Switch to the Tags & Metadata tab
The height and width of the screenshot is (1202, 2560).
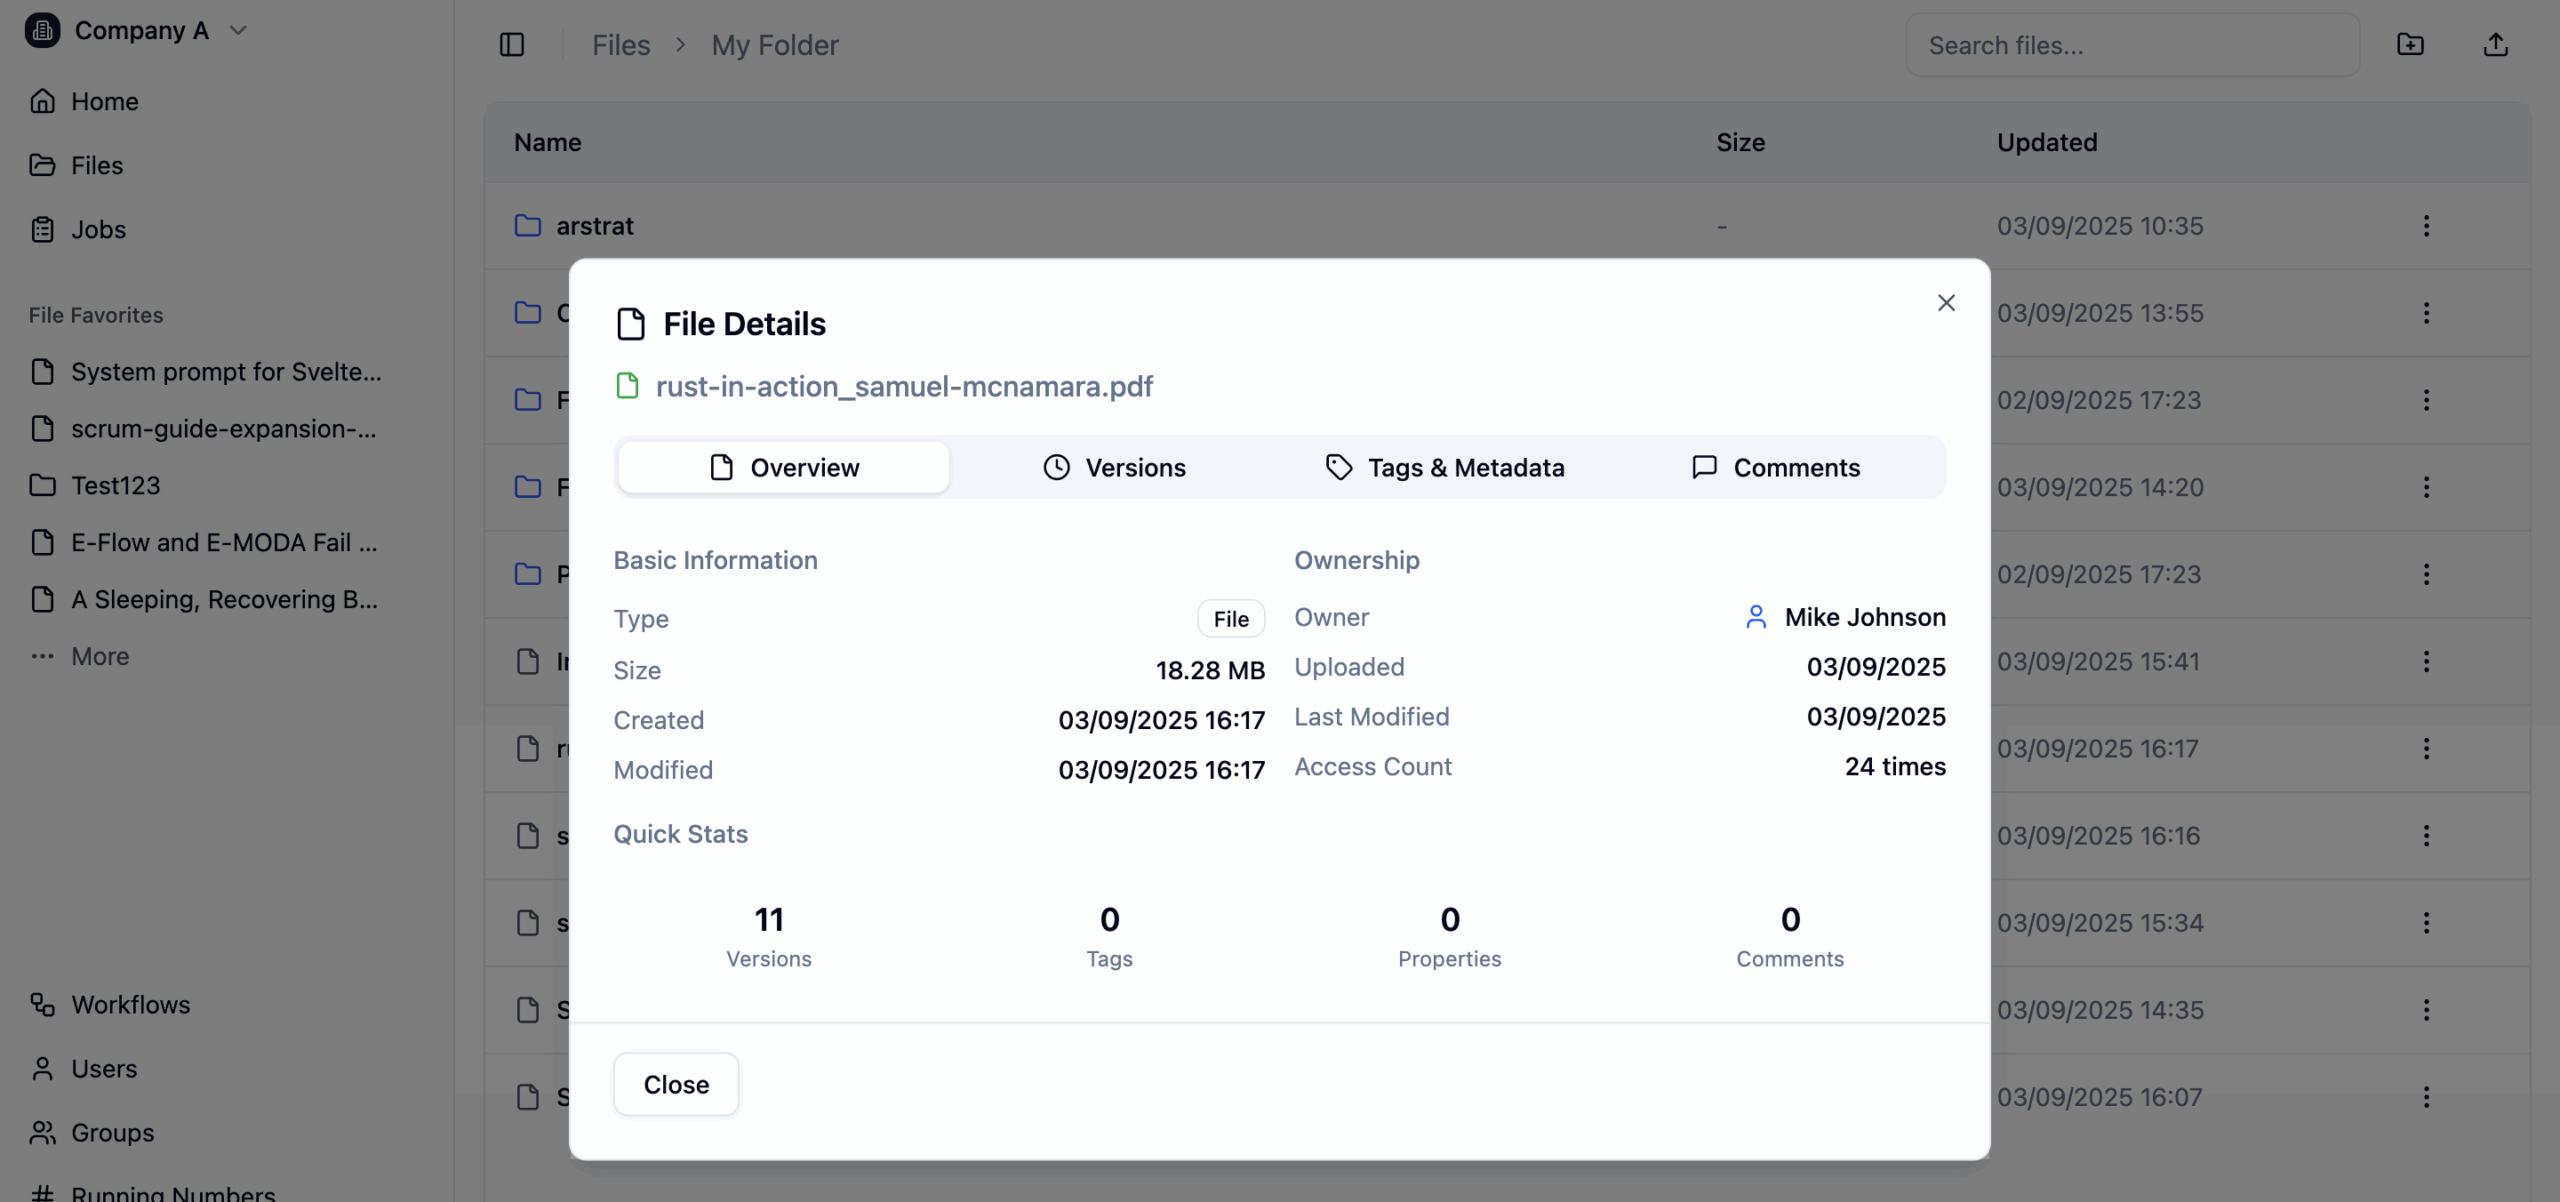1444,467
